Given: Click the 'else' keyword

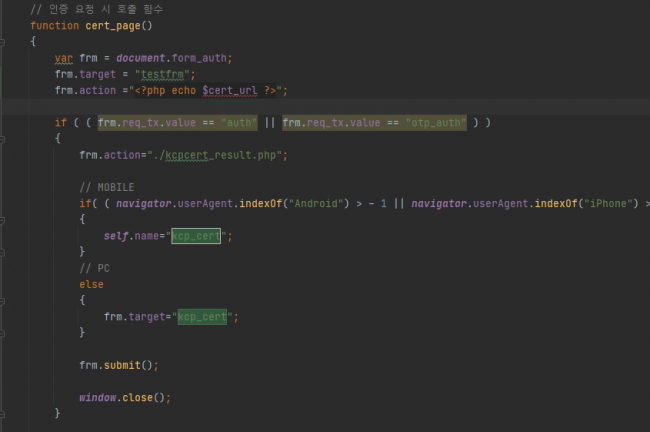Looking at the screenshot, I should point(91,284).
